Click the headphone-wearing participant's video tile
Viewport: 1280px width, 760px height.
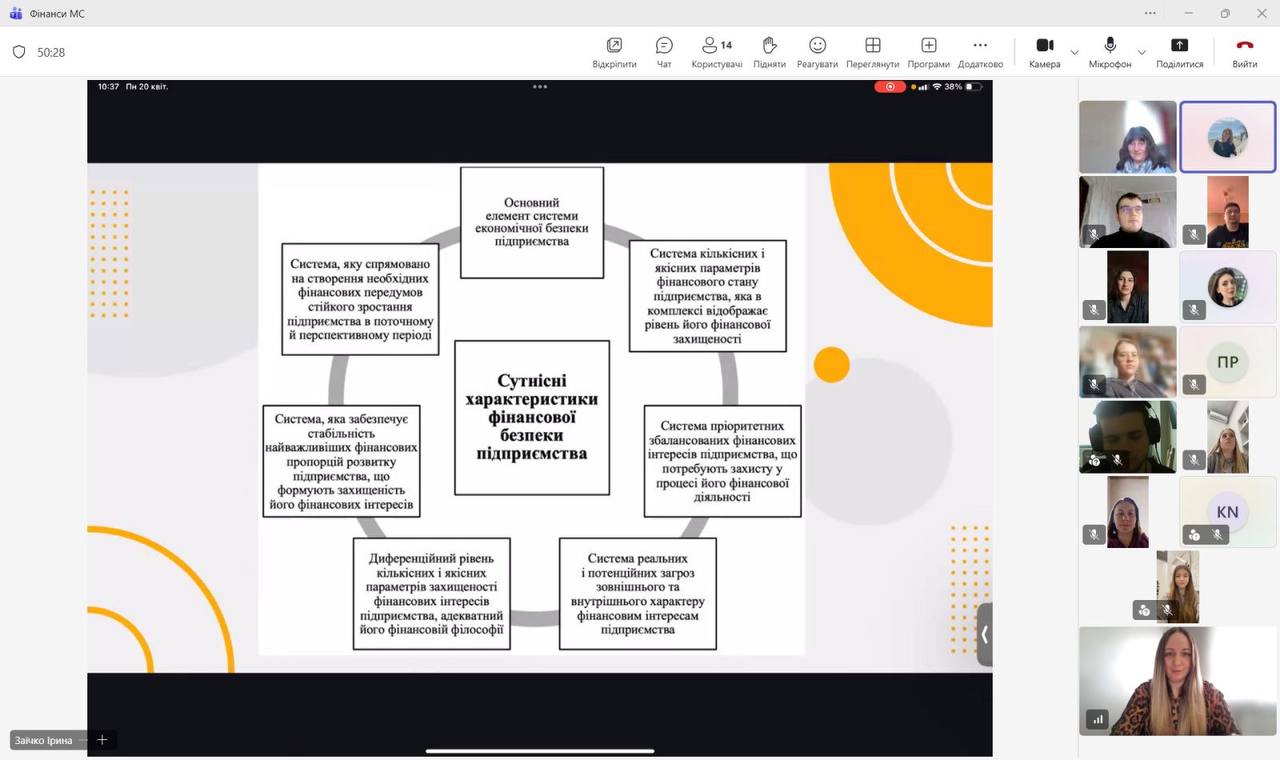coord(1127,437)
